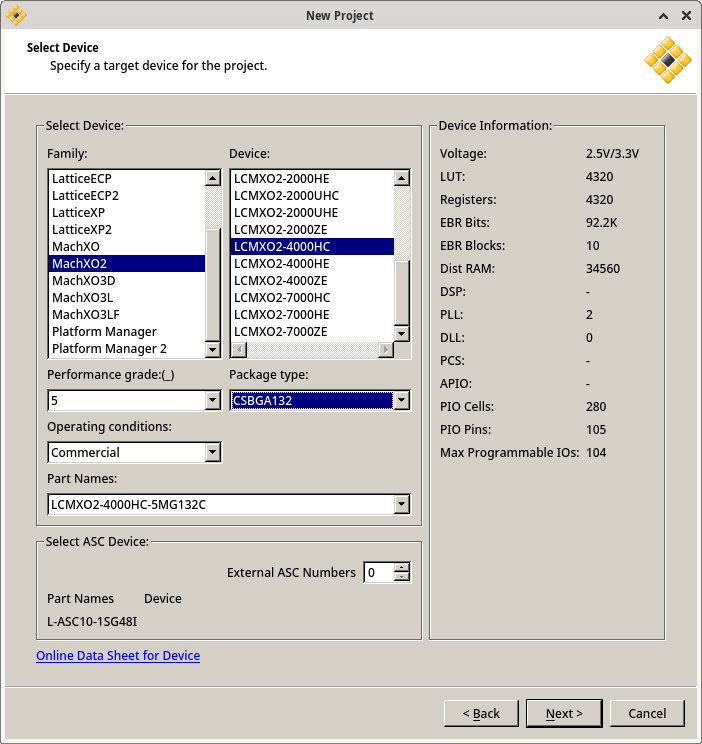
Task: Select Platform Manager family
Action: (127, 332)
